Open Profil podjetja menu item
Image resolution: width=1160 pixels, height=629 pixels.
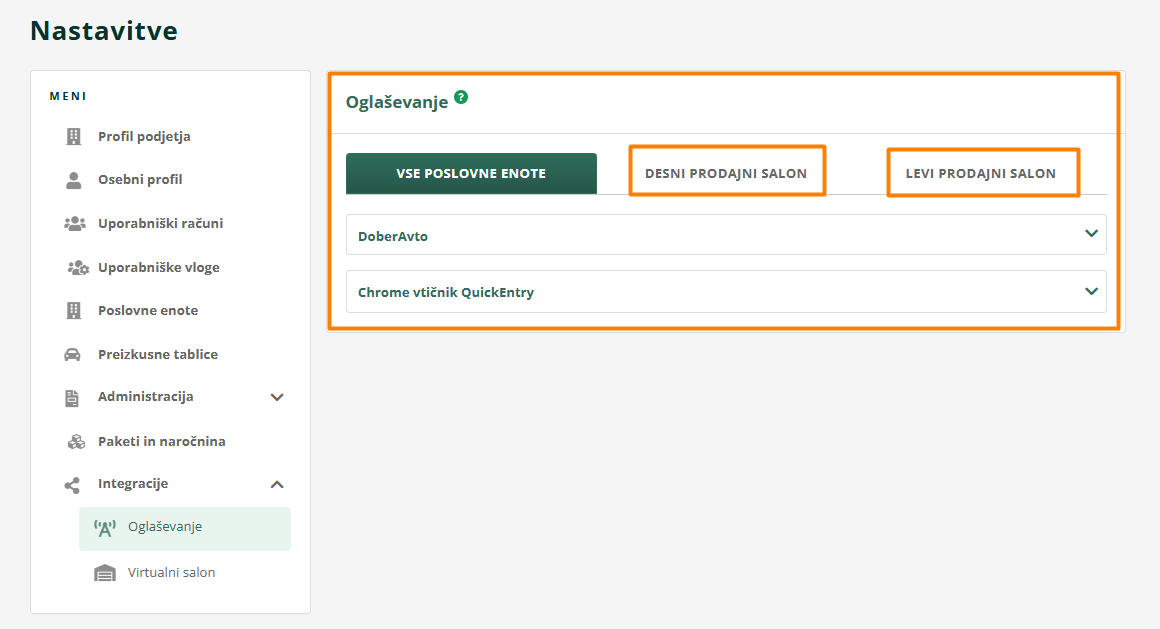pos(144,136)
